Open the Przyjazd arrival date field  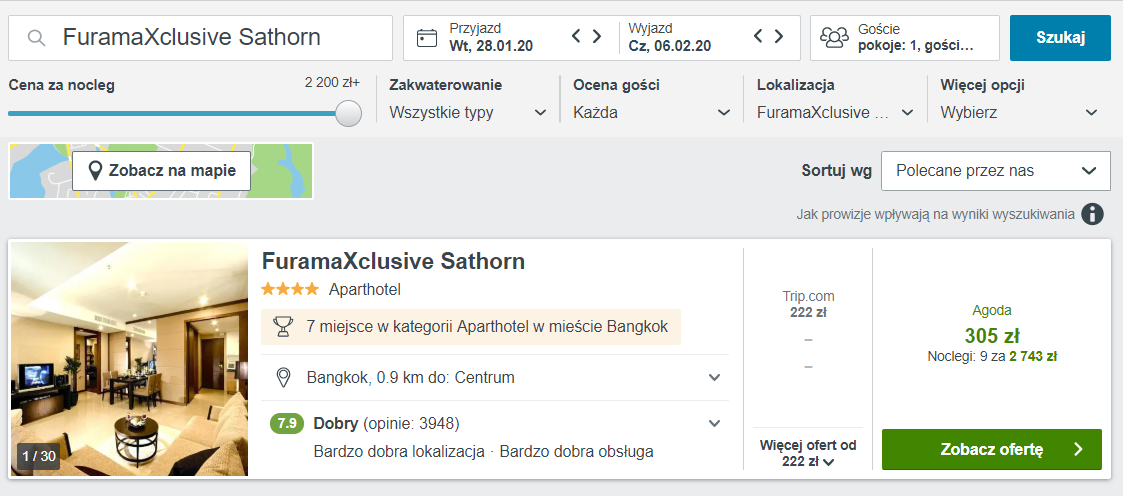491,38
